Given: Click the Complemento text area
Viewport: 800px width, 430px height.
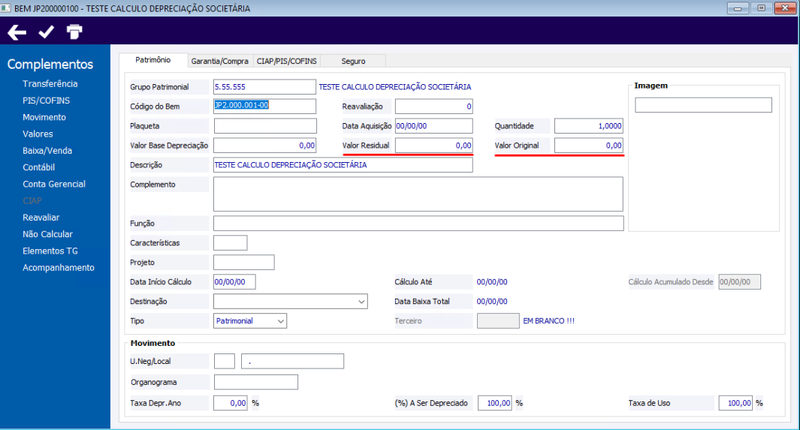Looking at the screenshot, I should pos(418,194).
